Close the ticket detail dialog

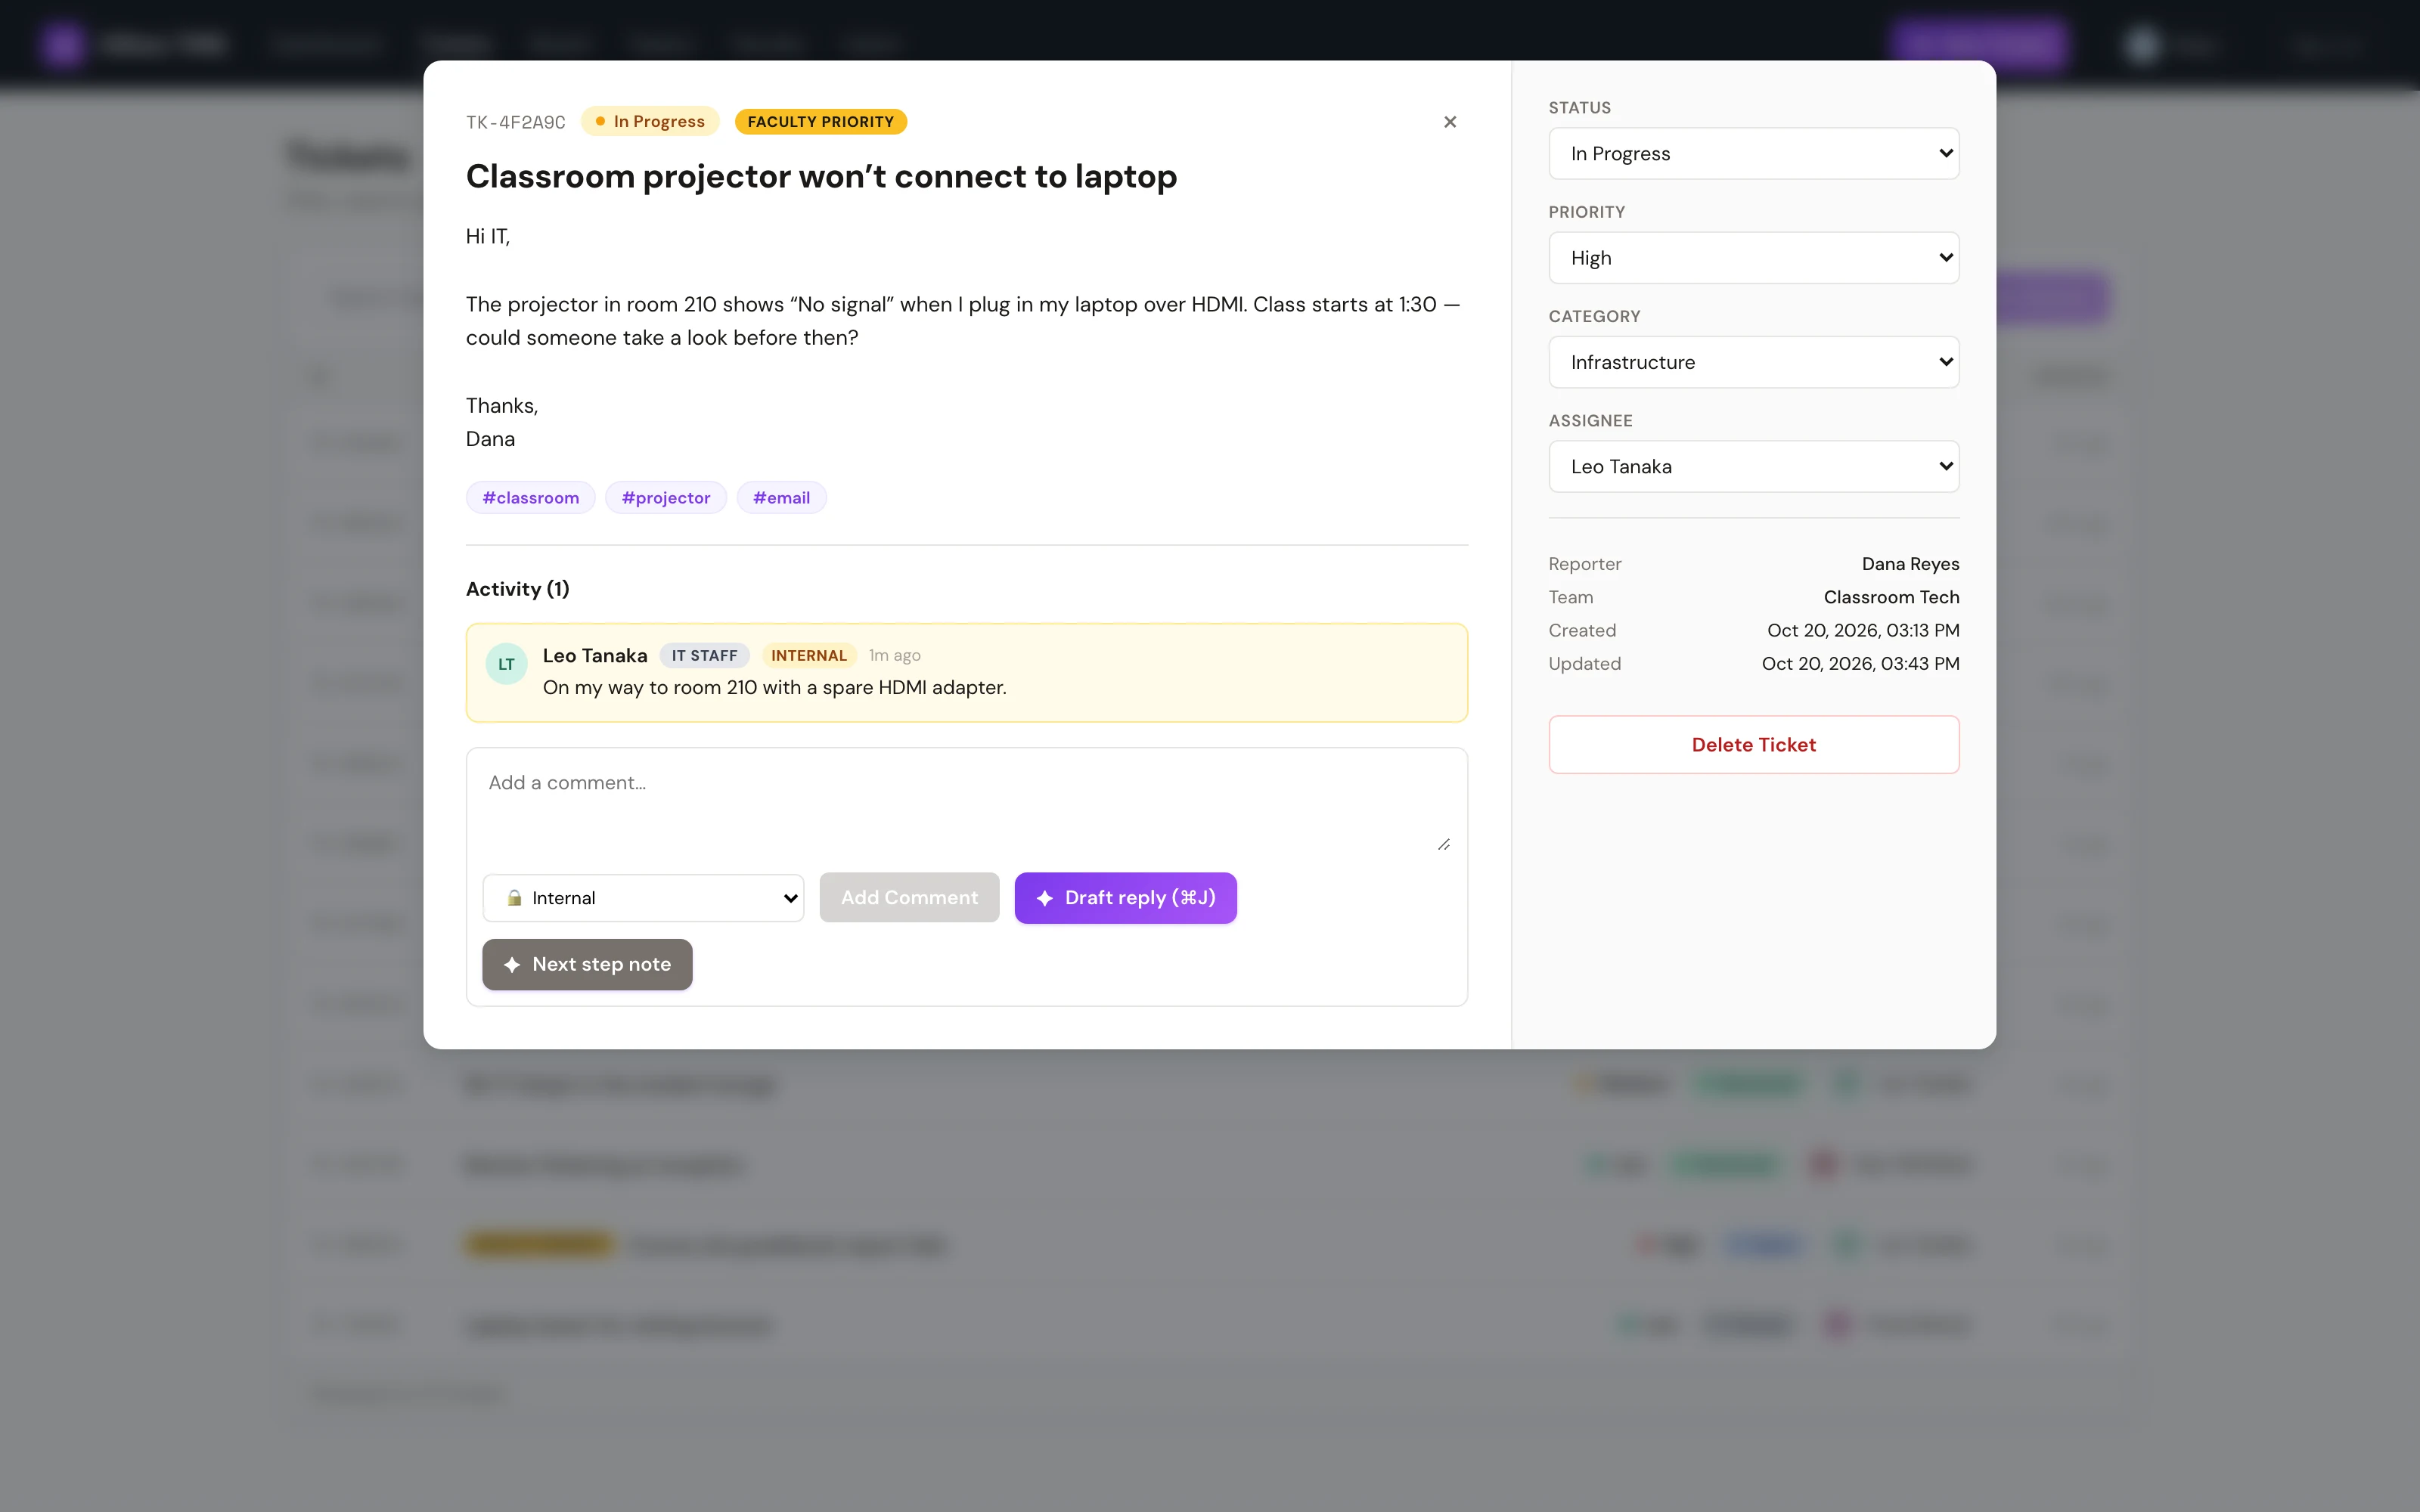[1450, 122]
